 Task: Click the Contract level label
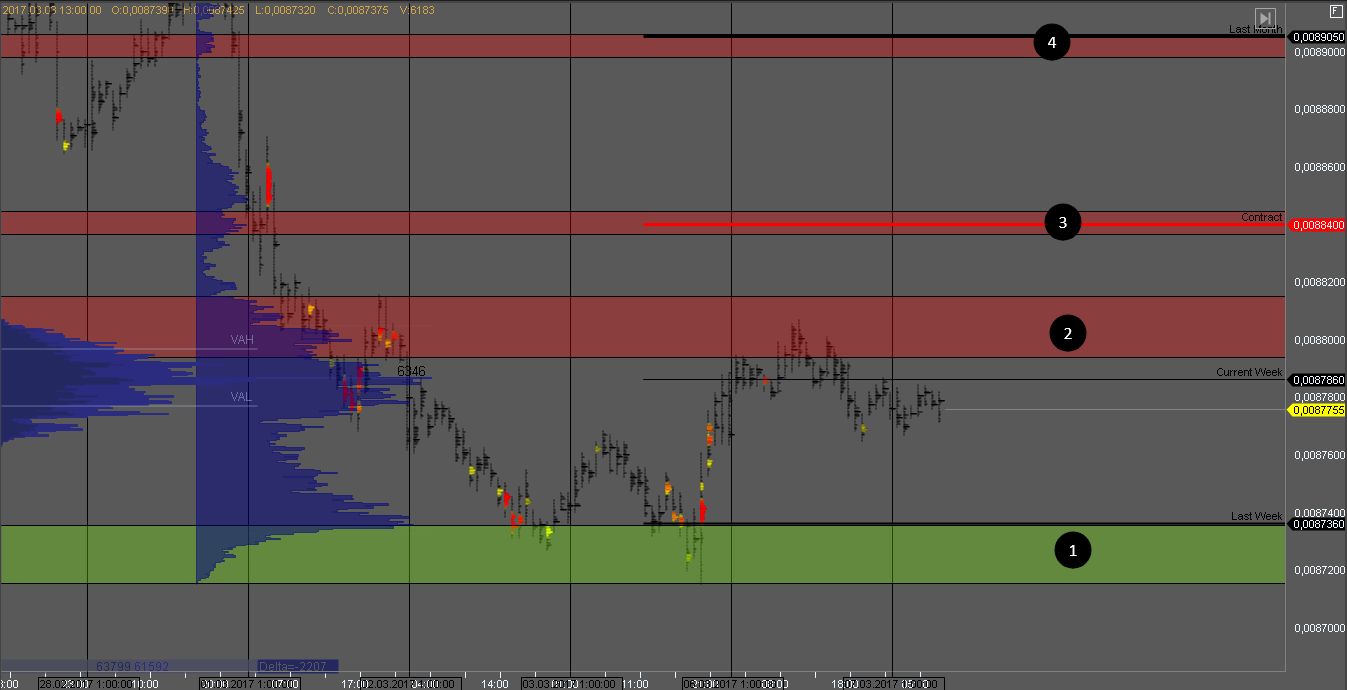click(1261, 217)
